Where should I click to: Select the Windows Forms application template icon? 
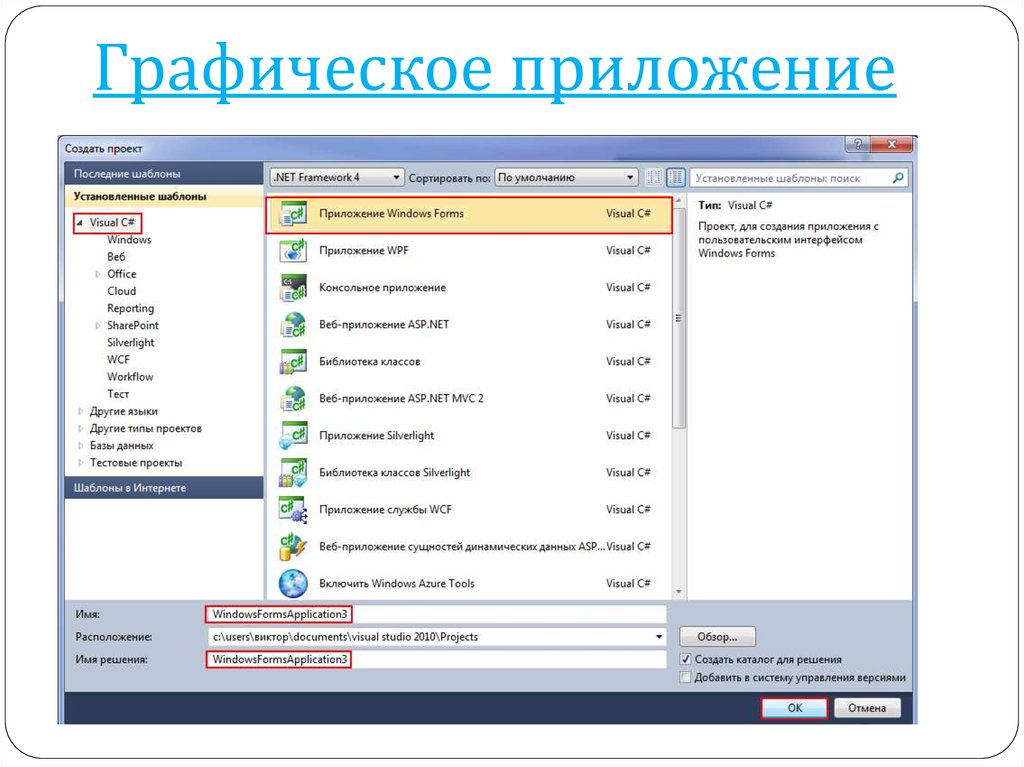click(x=293, y=214)
